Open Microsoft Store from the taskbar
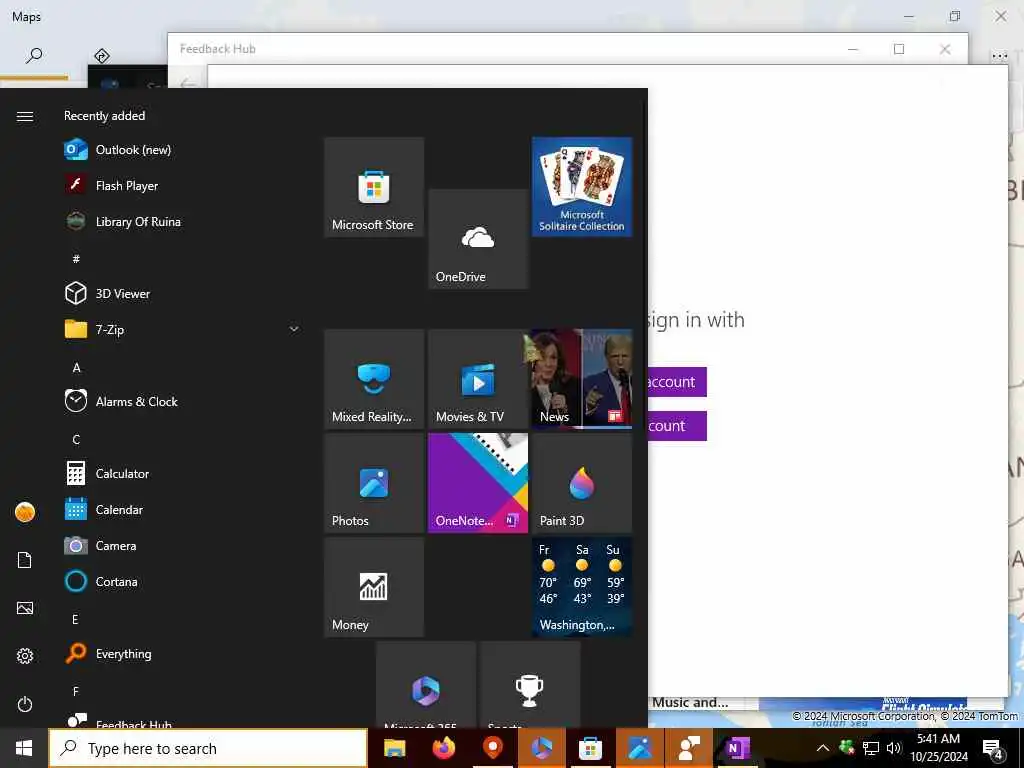The height and width of the screenshot is (768, 1024). coord(590,748)
